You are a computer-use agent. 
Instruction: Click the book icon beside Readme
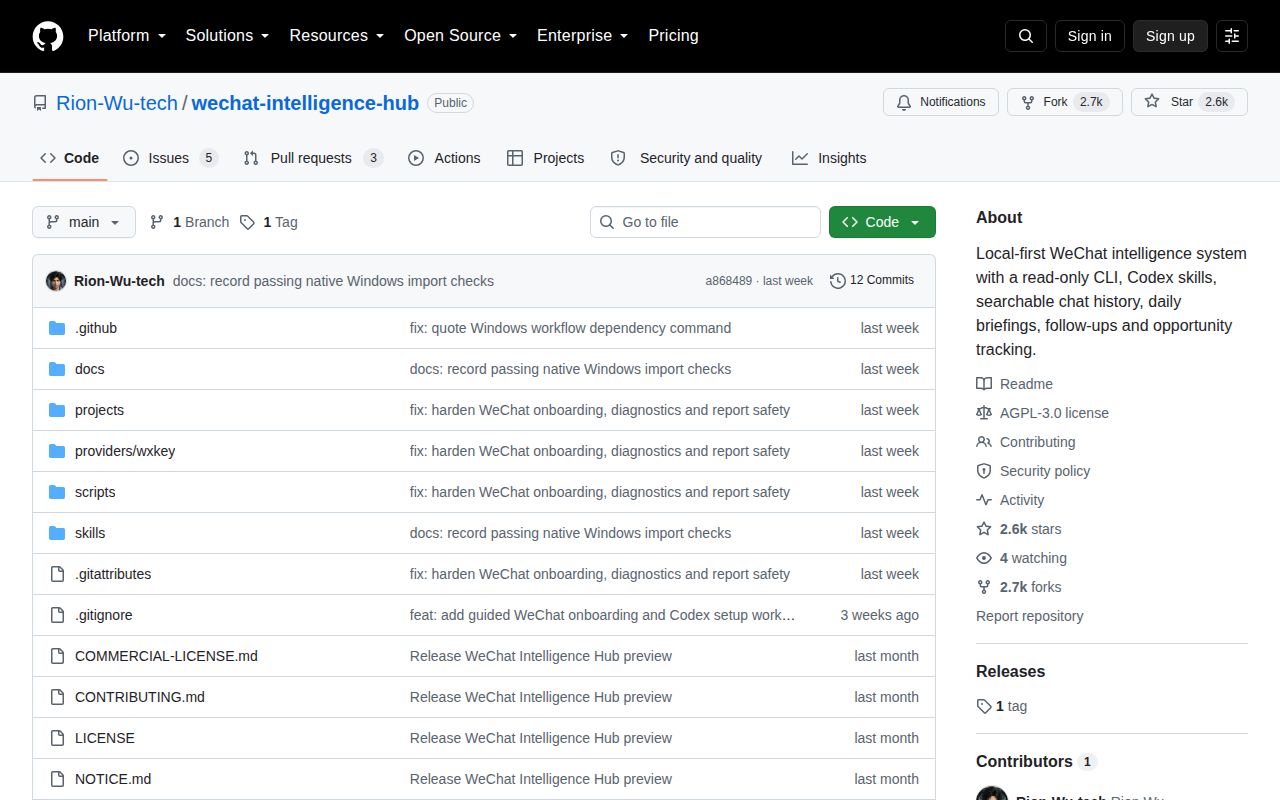tap(984, 384)
